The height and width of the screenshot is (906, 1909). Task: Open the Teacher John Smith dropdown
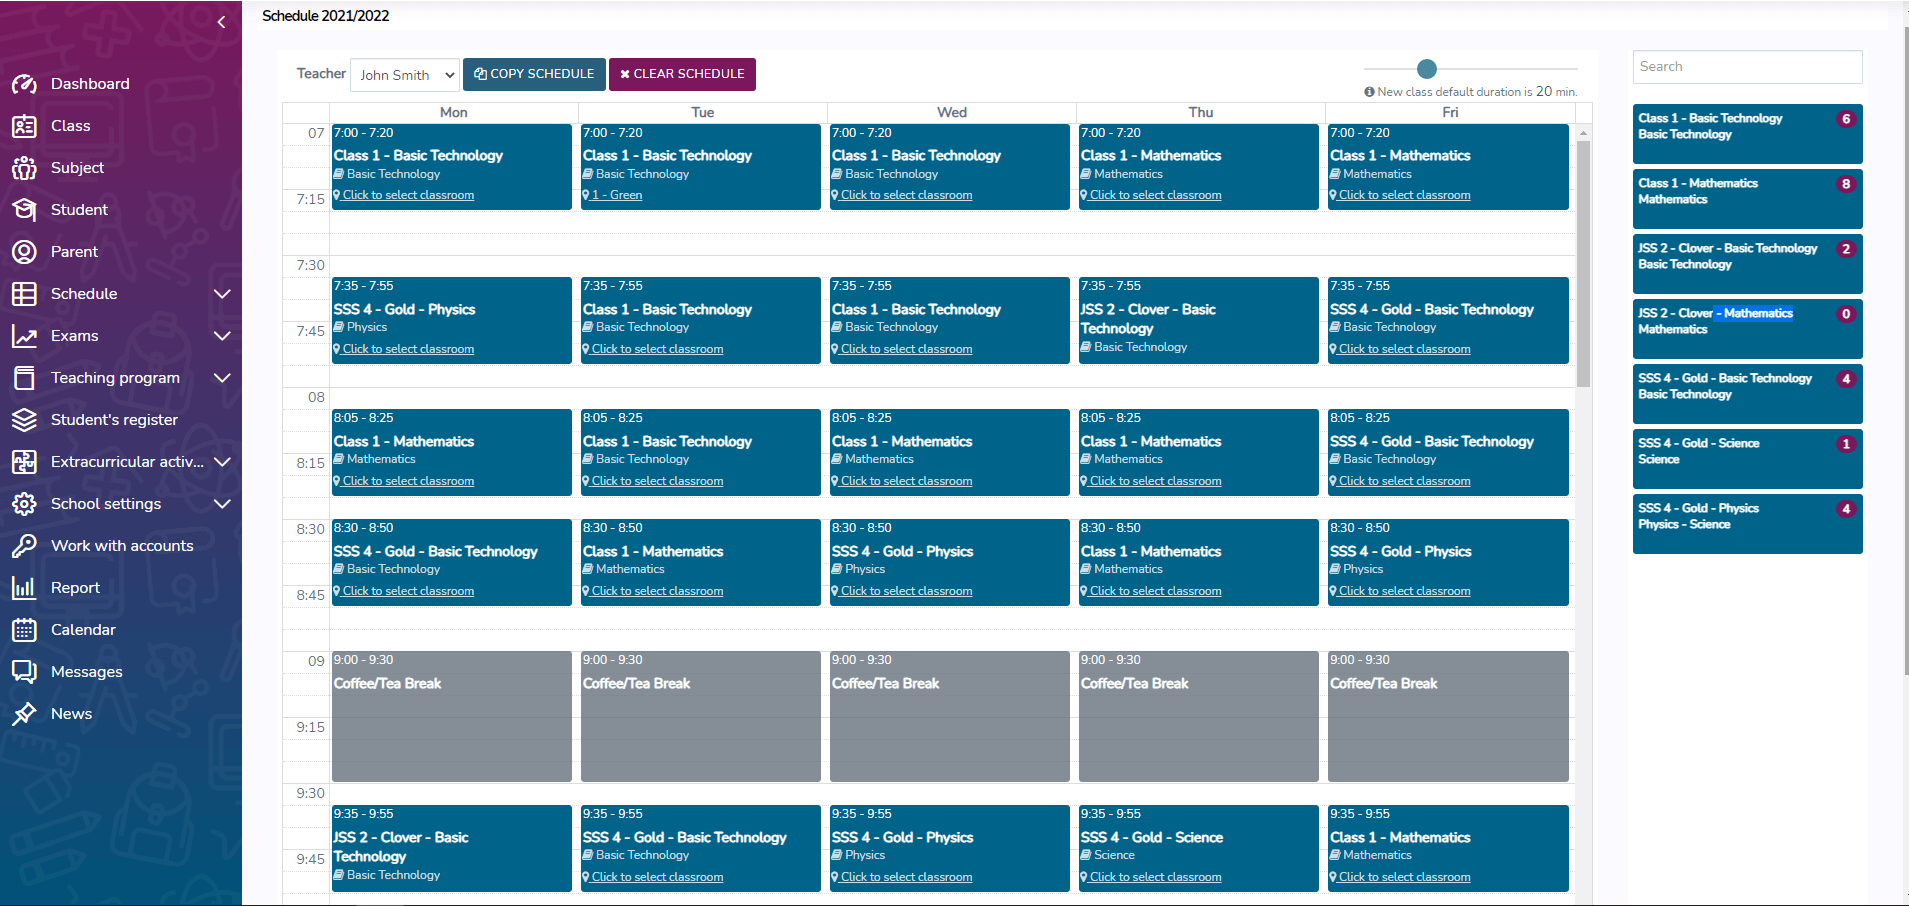pyautogui.click(x=405, y=75)
